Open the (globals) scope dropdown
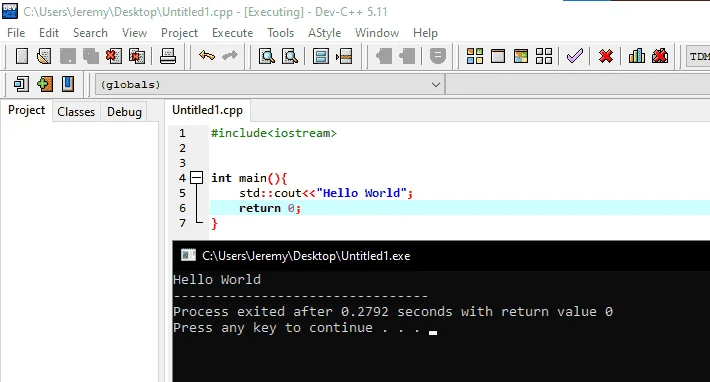Viewport: 710px width, 382px height. [270, 85]
